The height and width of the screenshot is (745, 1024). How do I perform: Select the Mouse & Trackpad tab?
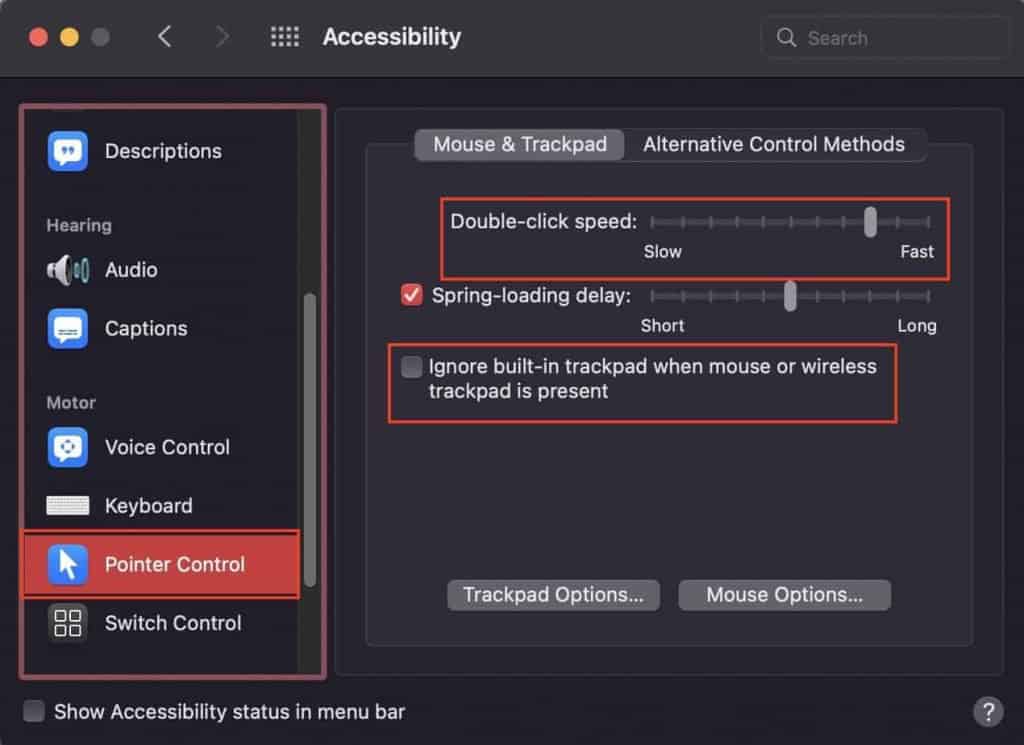click(519, 144)
